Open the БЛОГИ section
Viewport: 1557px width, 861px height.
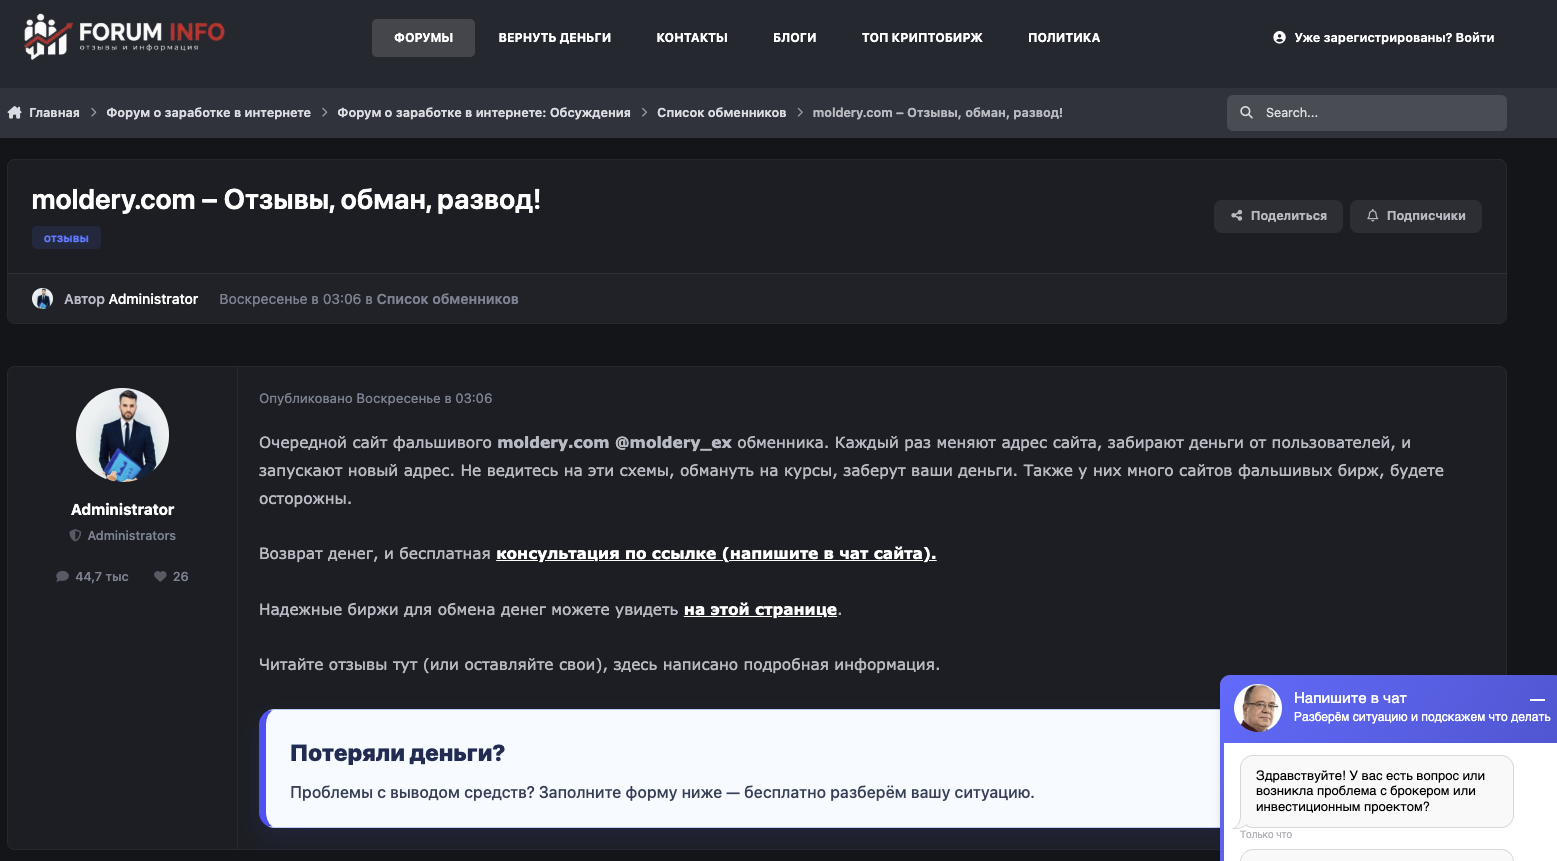[x=795, y=38]
